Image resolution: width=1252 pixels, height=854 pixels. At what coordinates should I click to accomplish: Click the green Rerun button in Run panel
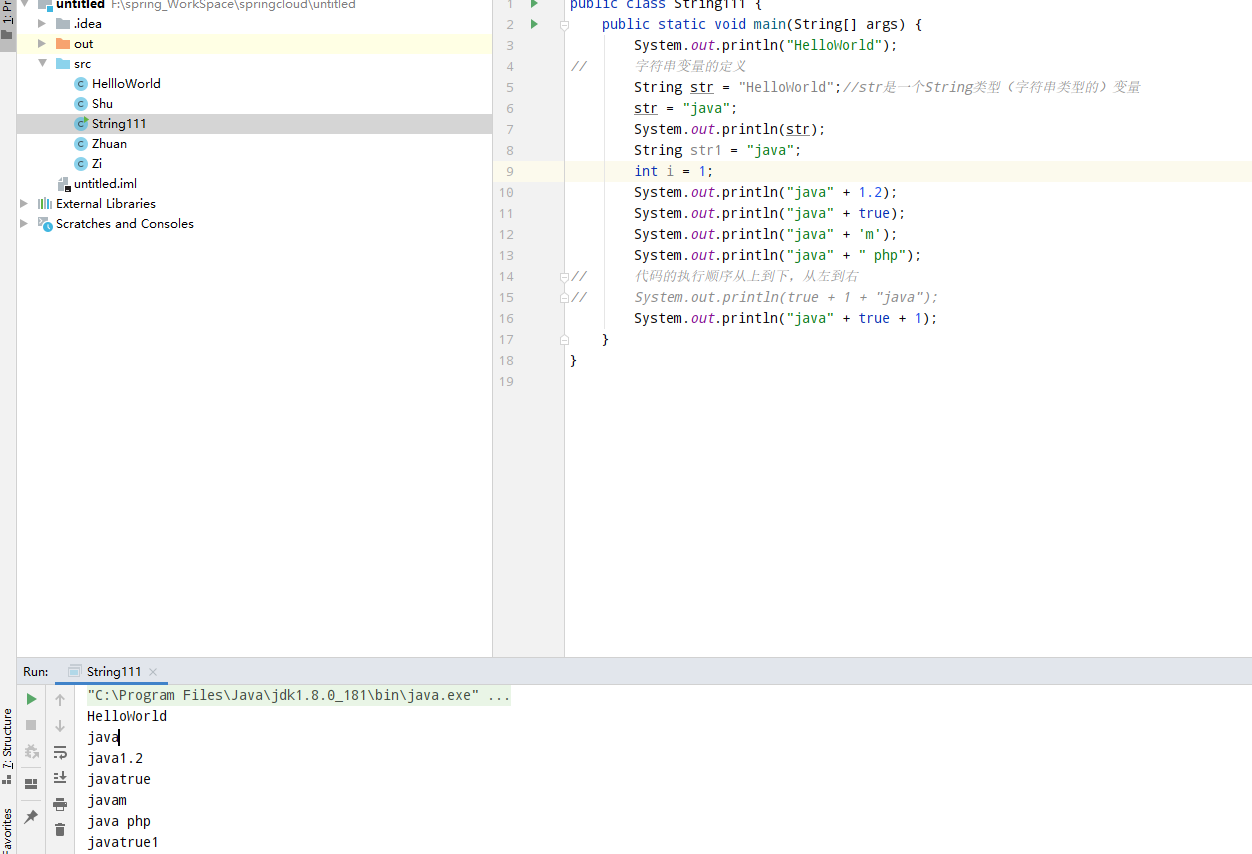31,699
